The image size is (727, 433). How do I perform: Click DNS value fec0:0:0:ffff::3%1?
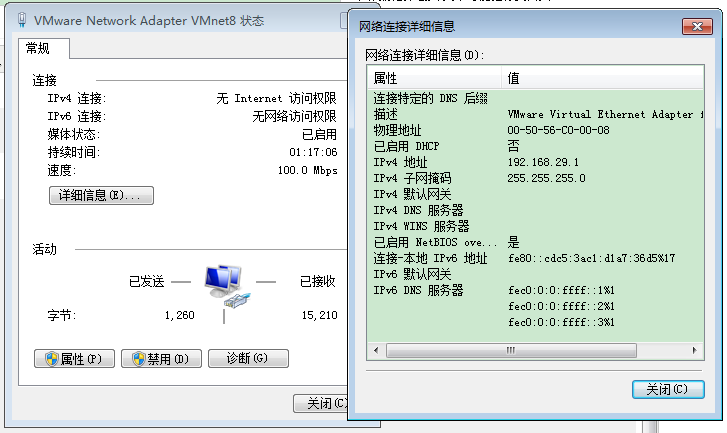pyautogui.click(x=561, y=322)
